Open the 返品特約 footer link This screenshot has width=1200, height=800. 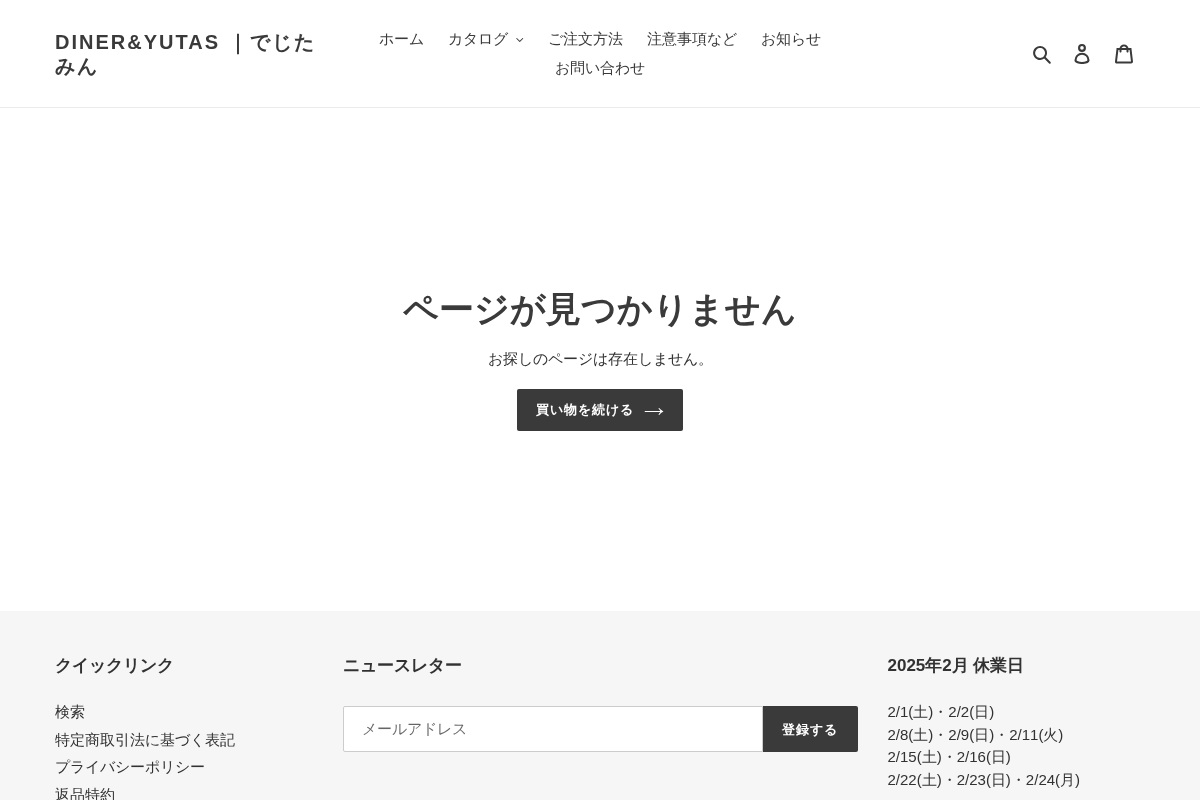[x=85, y=793]
